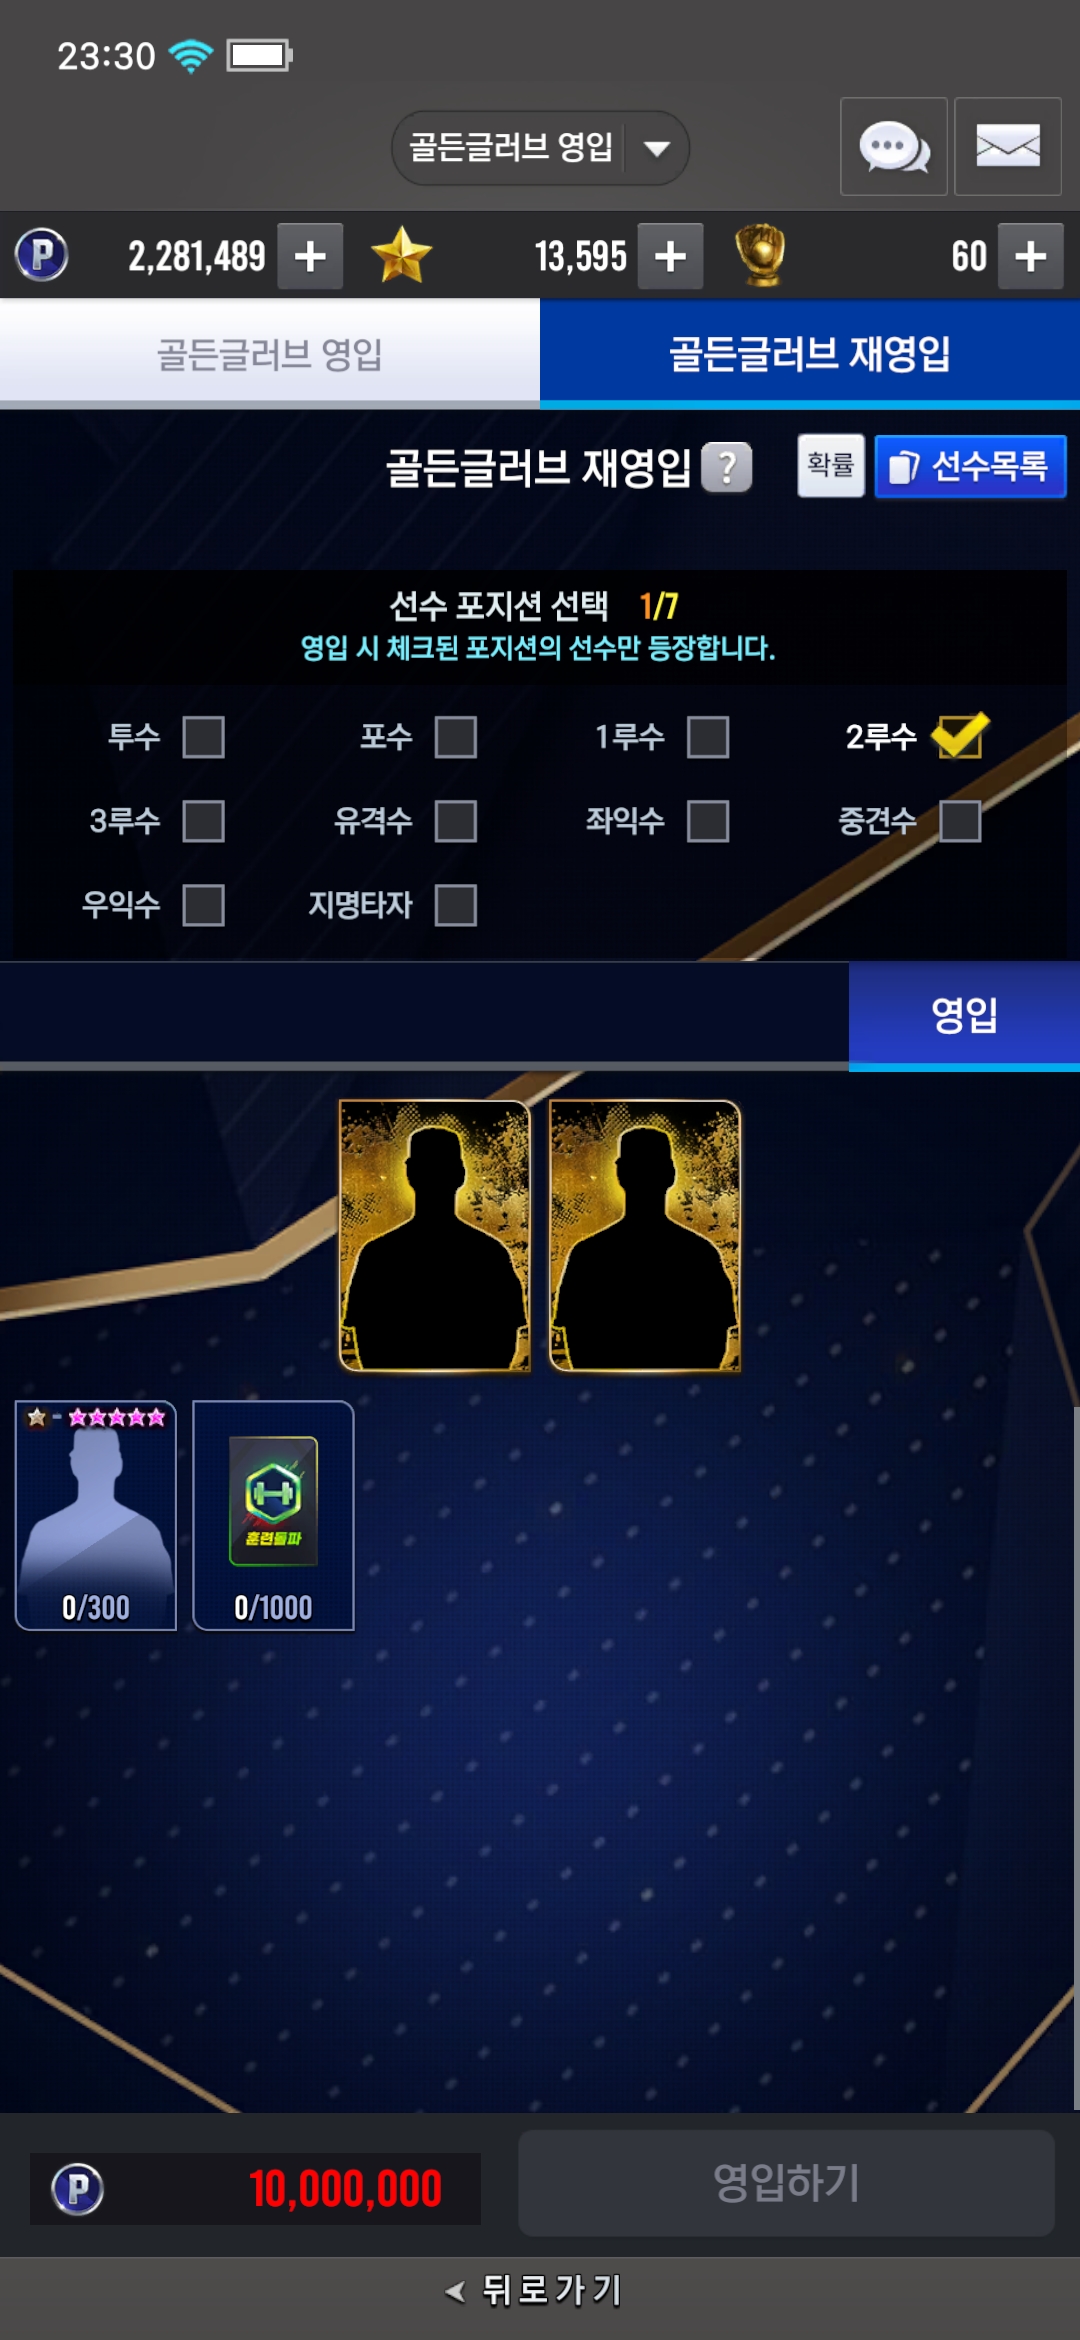Tap the plus next to golden glove count
Viewport: 1080px width, 2340px height.
1030,257
